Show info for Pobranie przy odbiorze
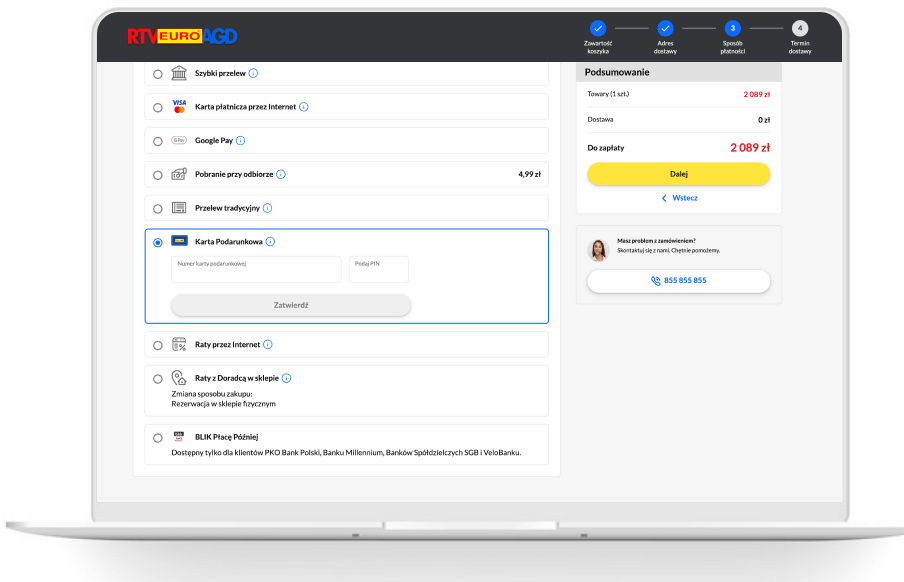 coord(281,174)
